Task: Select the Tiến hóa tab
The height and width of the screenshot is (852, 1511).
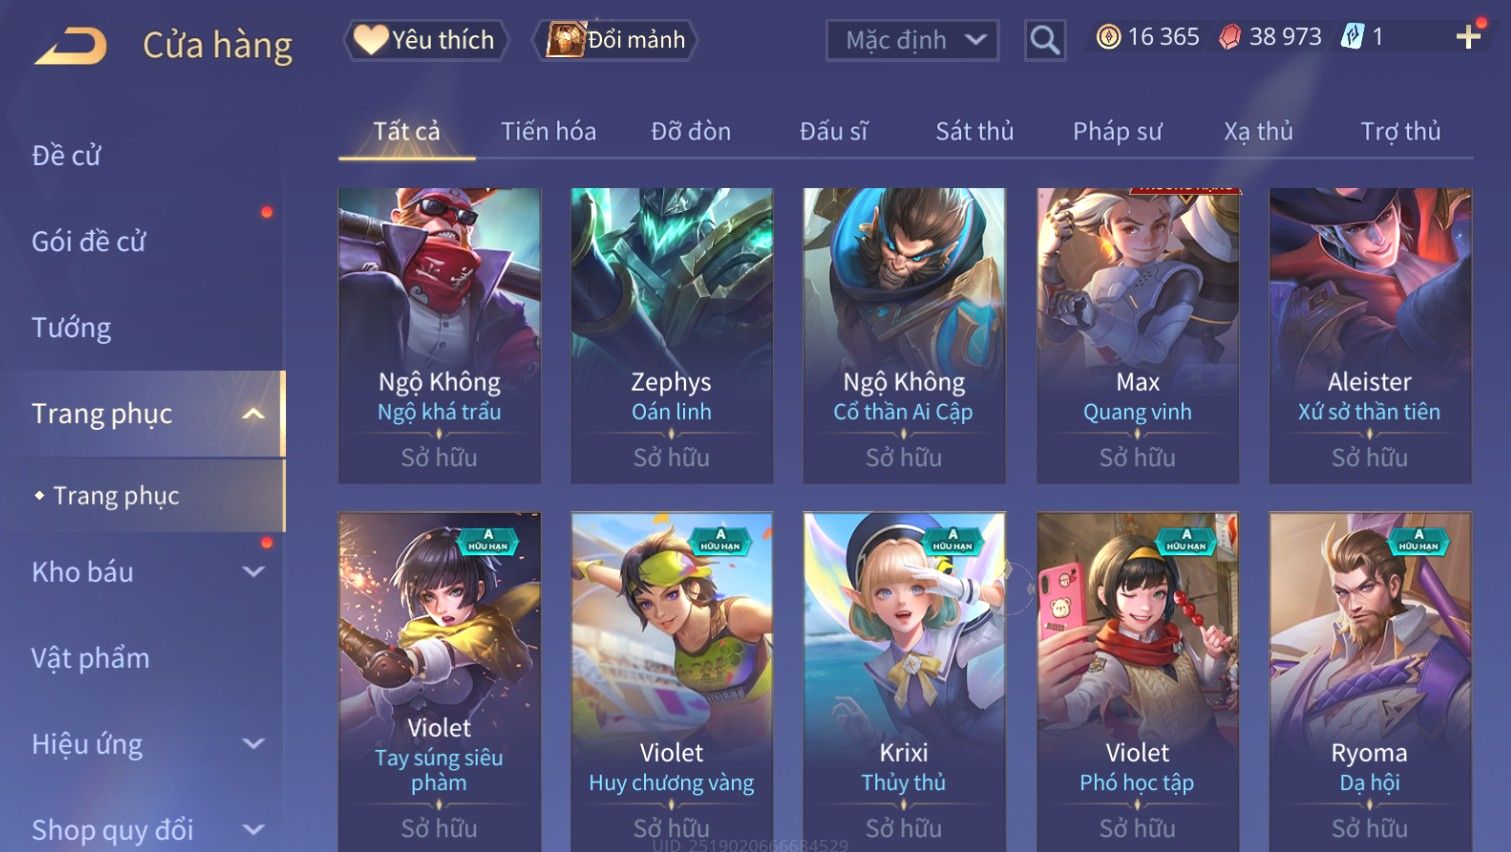Action: (548, 131)
